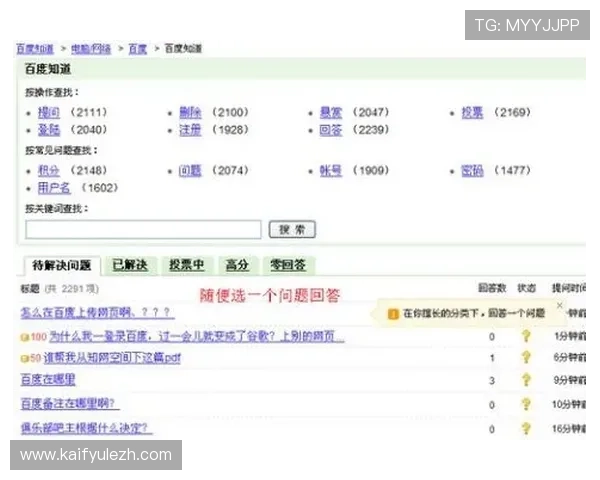
Task: Open question 为什么我一登录百度 with 100 reward
Action: (197, 336)
